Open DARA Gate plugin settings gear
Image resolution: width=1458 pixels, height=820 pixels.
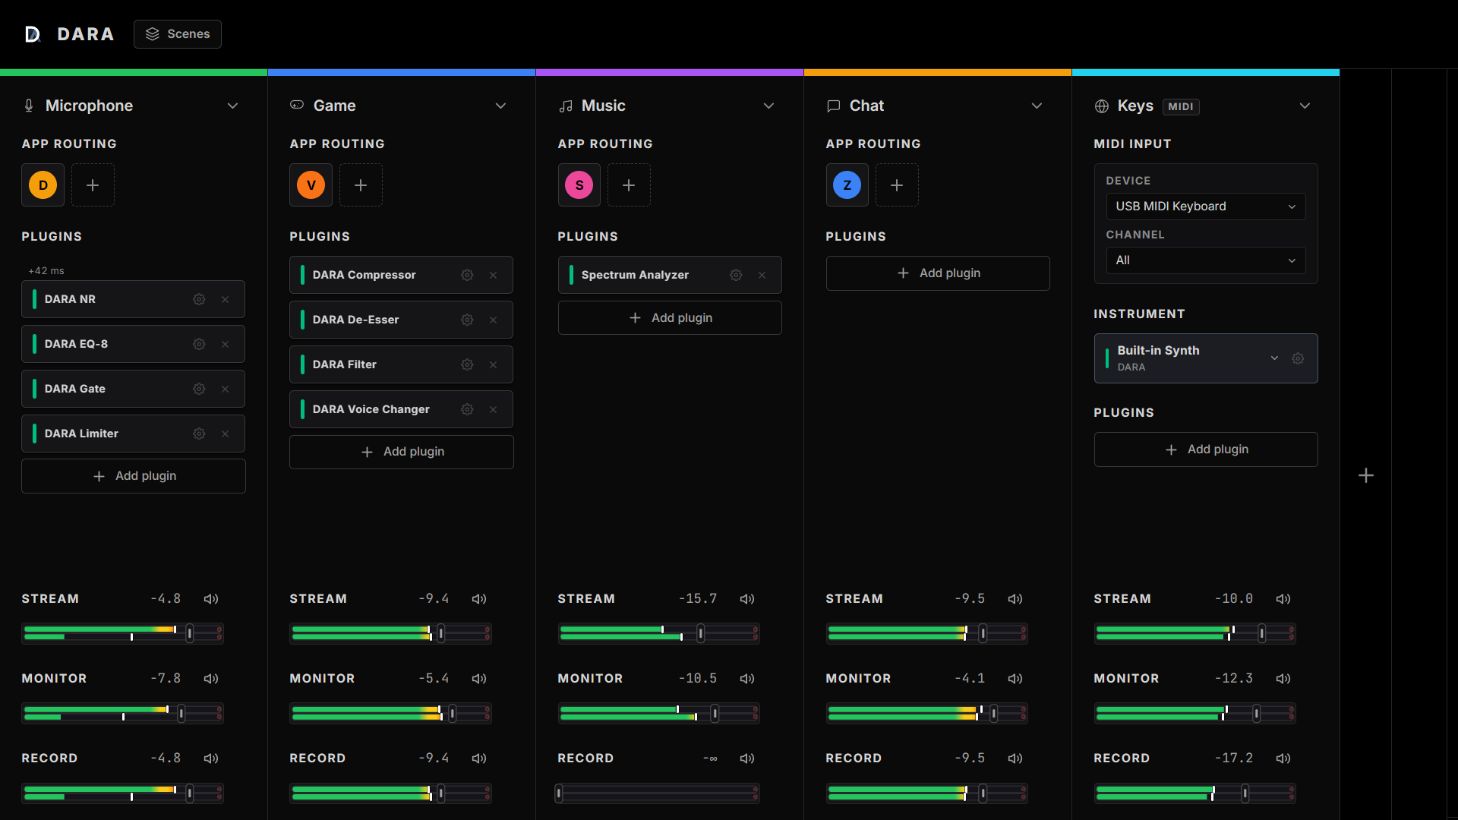pos(199,389)
